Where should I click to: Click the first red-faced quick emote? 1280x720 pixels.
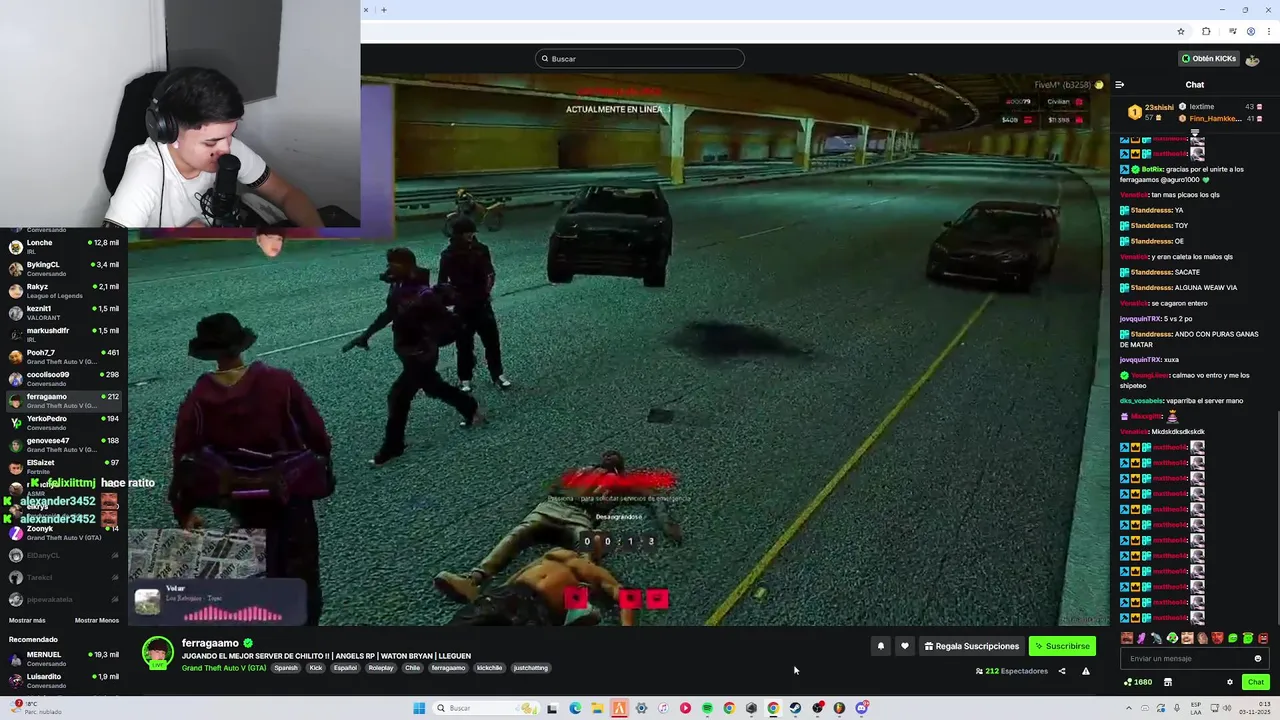pyautogui.click(x=1127, y=638)
